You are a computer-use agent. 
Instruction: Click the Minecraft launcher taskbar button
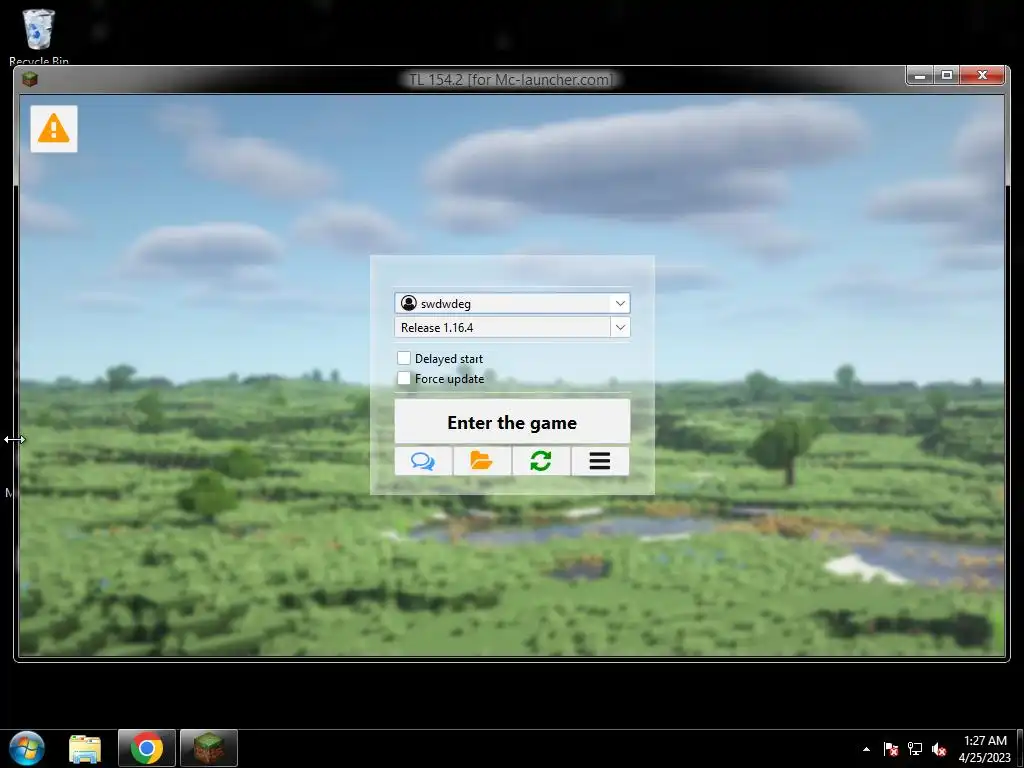pos(209,748)
